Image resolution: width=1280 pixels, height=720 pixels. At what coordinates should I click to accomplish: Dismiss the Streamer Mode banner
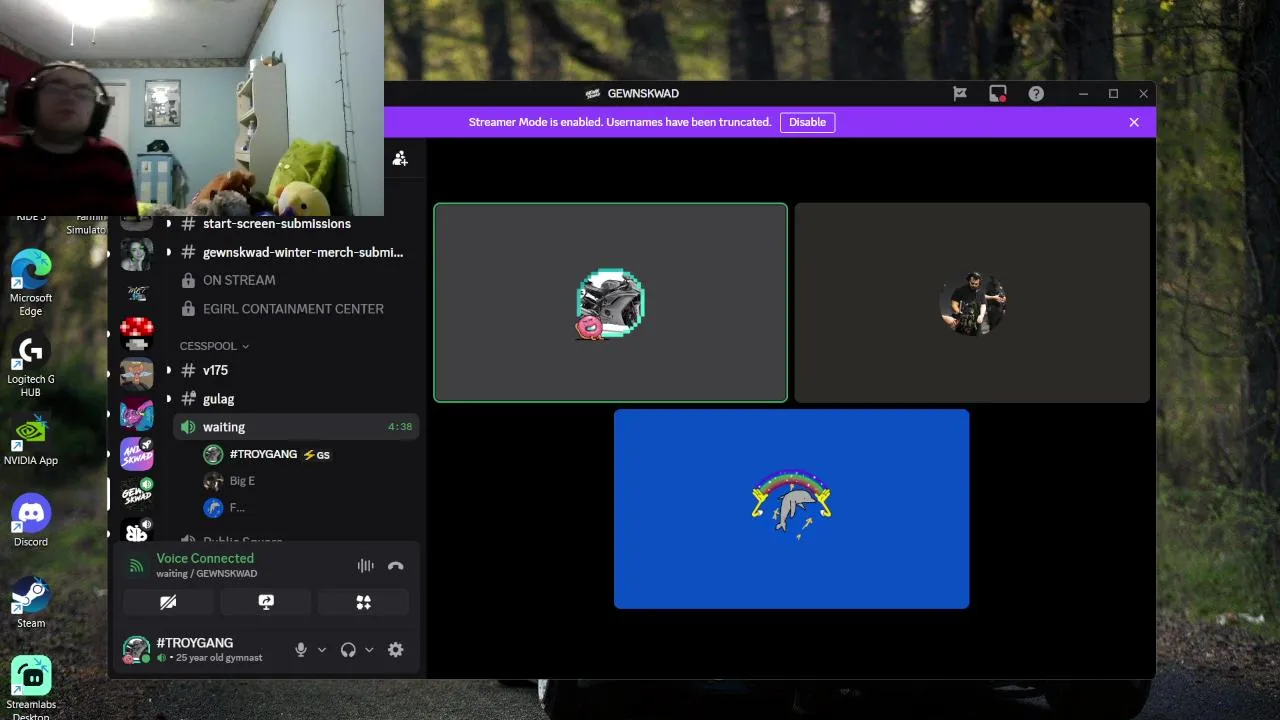click(1134, 122)
